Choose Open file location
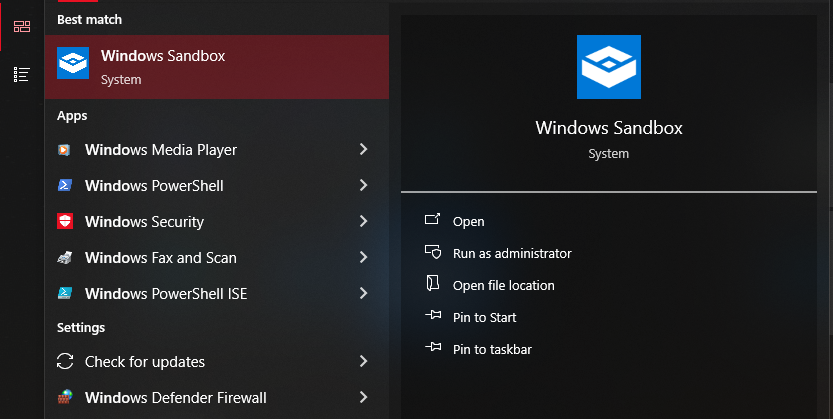This screenshot has width=833, height=419. [x=504, y=285]
